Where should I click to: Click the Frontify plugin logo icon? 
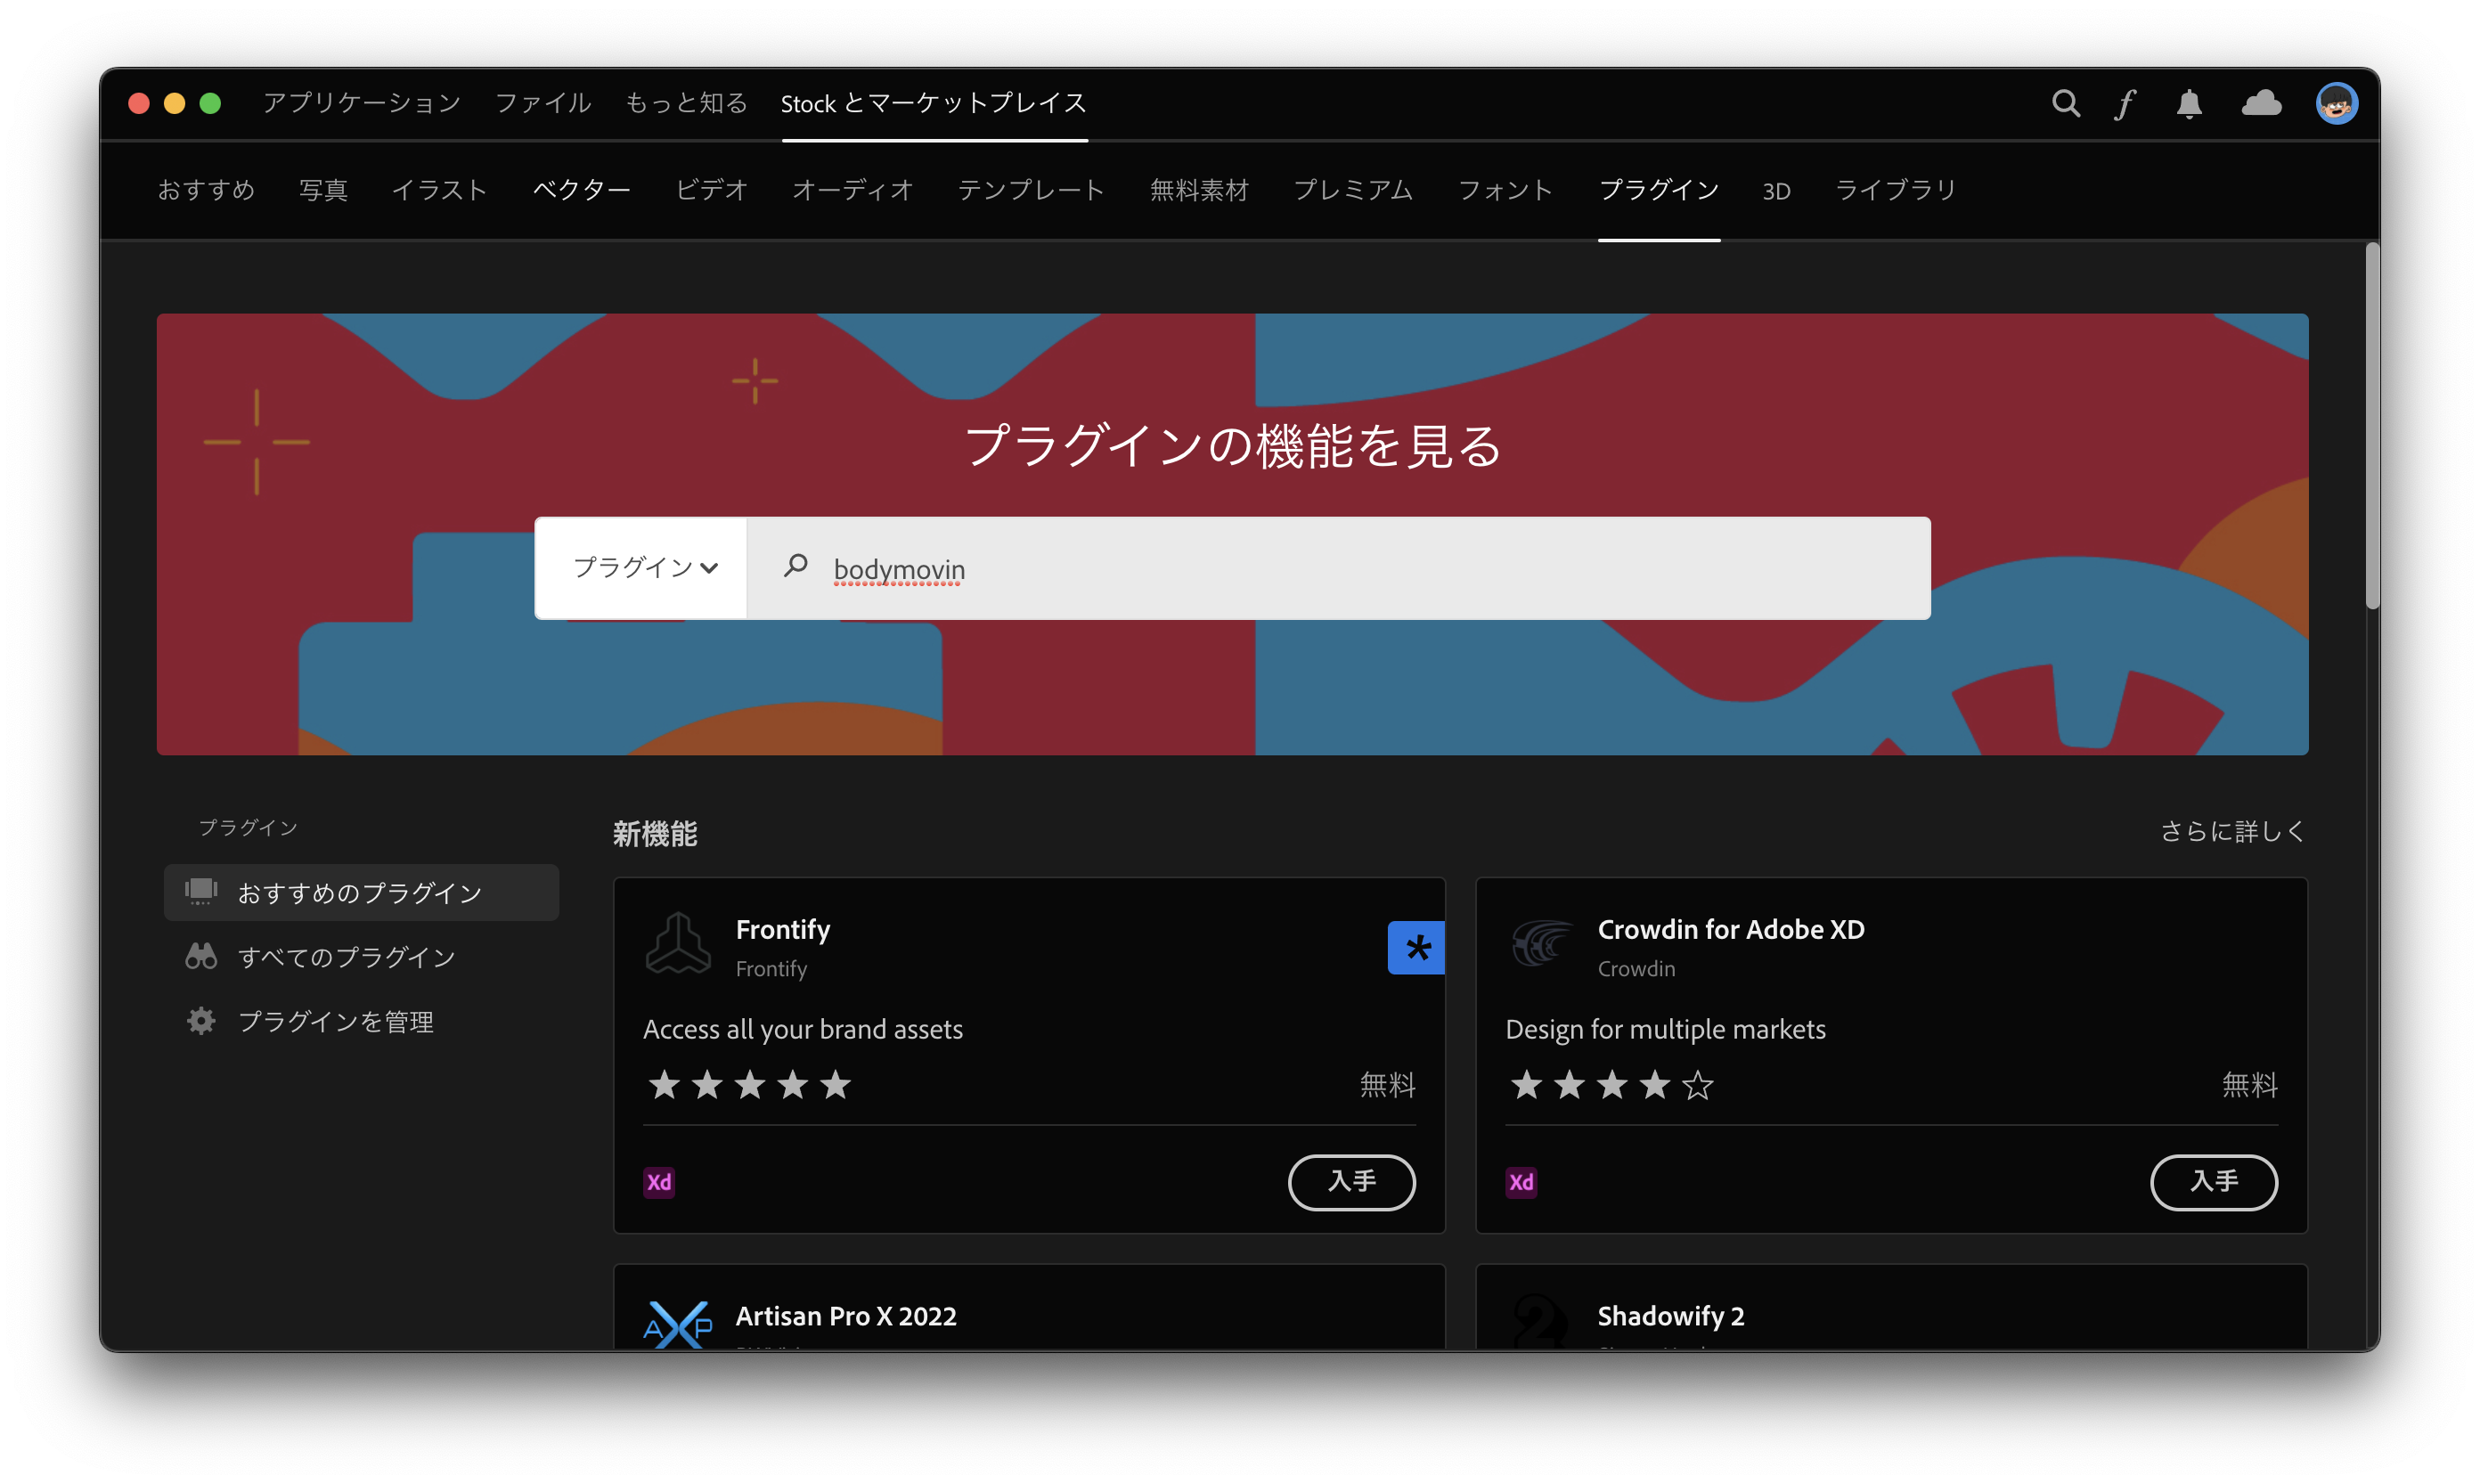(x=678, y=942)
